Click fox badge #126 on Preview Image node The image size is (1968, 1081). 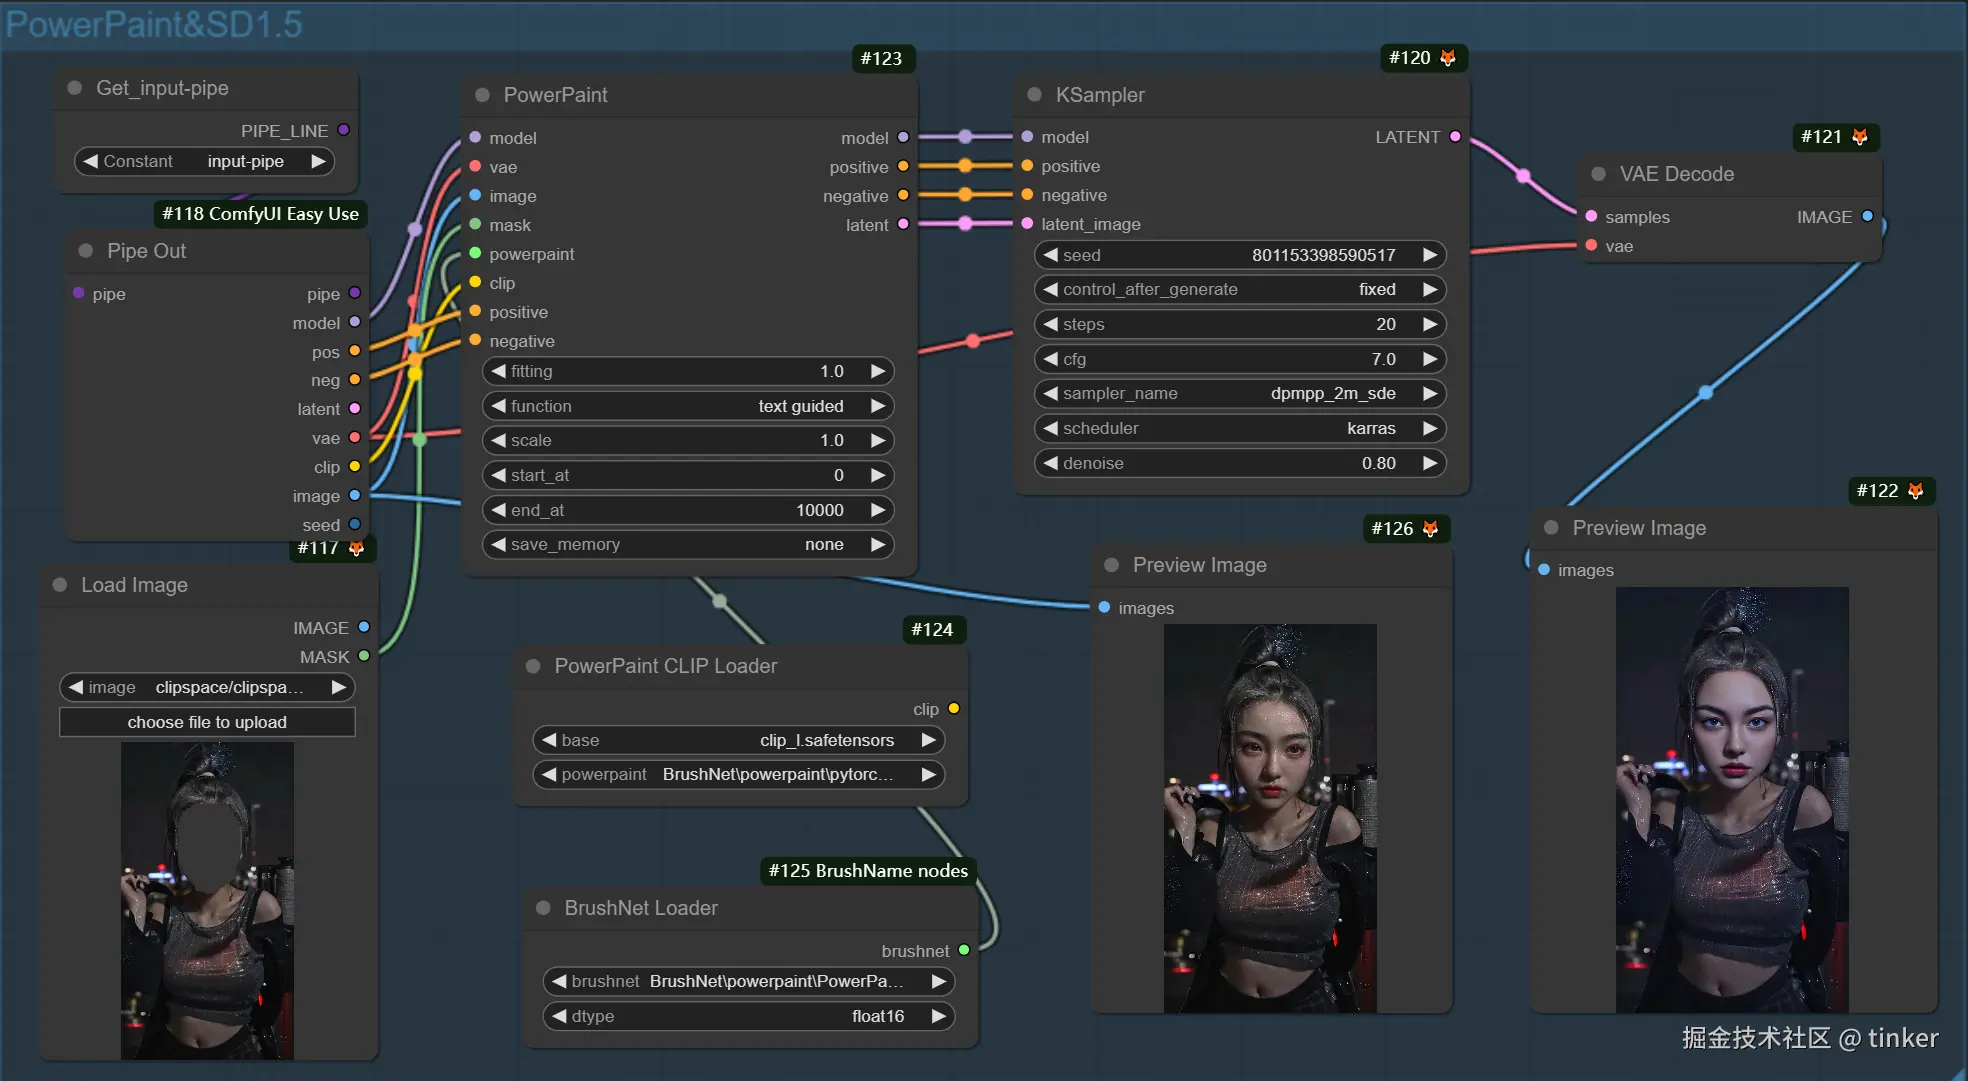(x=1430, y=528)
